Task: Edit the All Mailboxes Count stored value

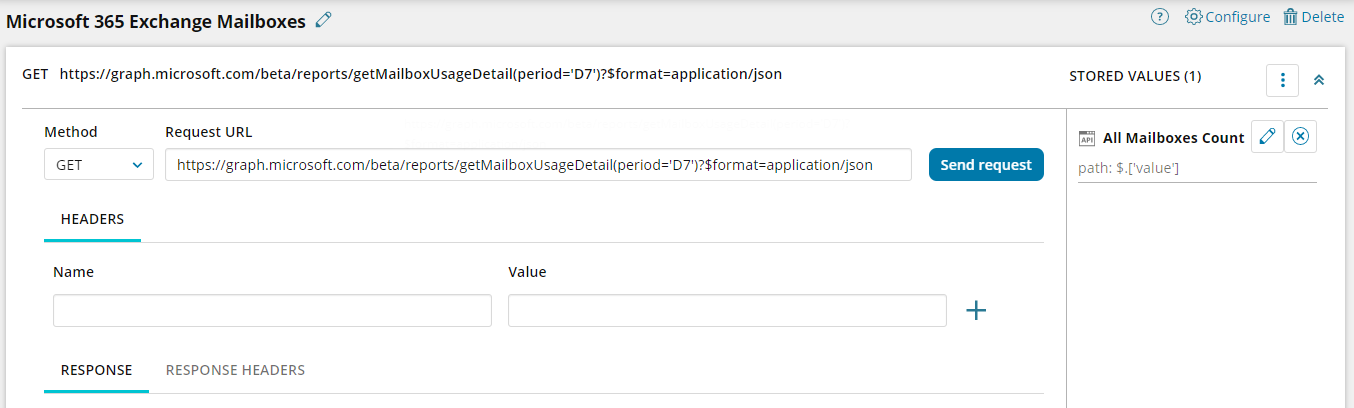Action: [1267, 138]
